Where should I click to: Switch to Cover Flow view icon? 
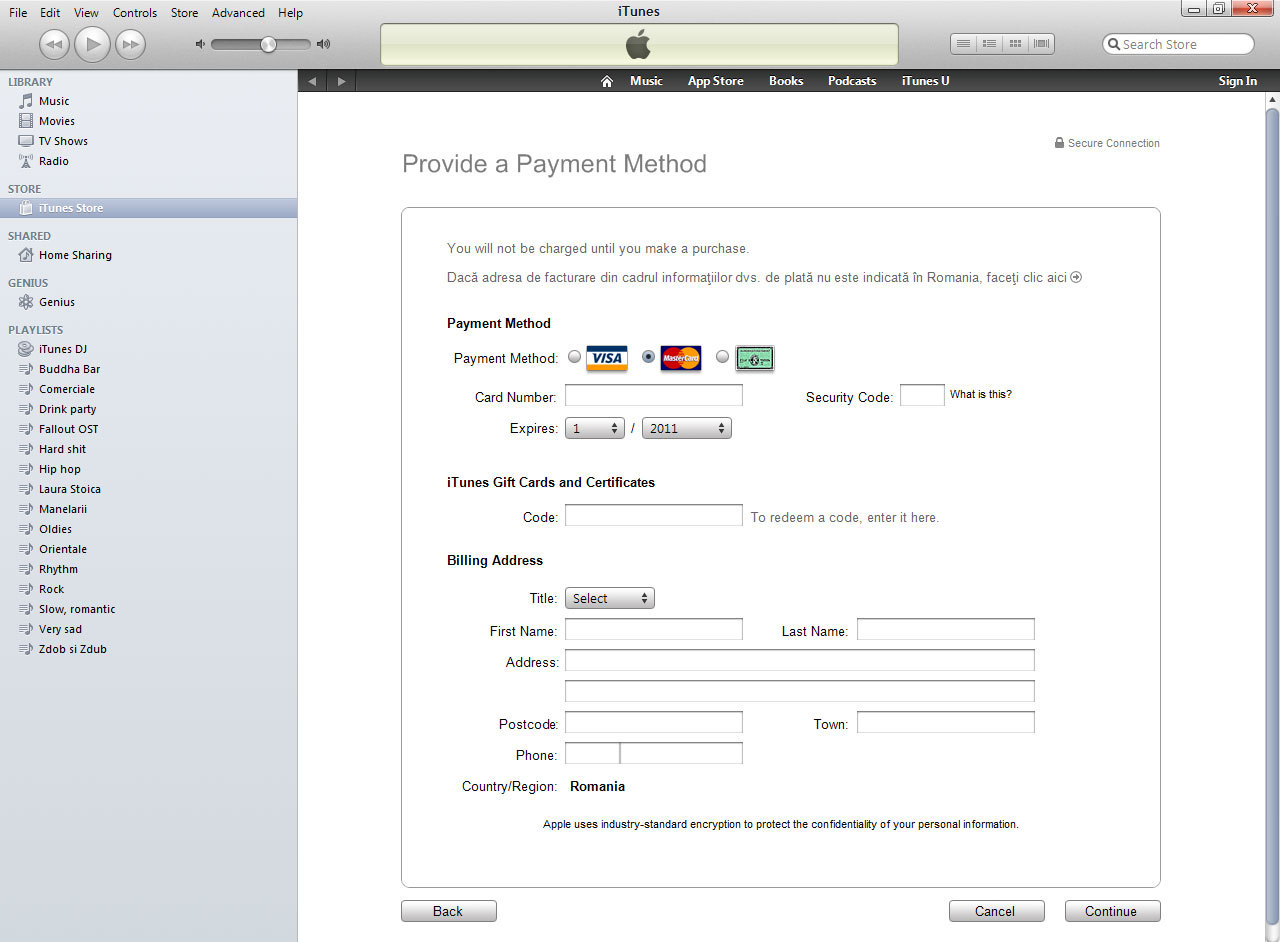pos(1041,44)
